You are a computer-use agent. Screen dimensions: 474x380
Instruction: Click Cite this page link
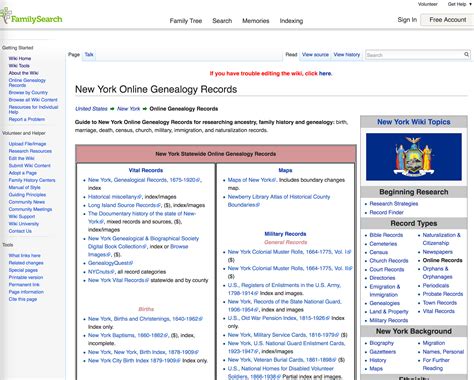click(x=23, y=299)
